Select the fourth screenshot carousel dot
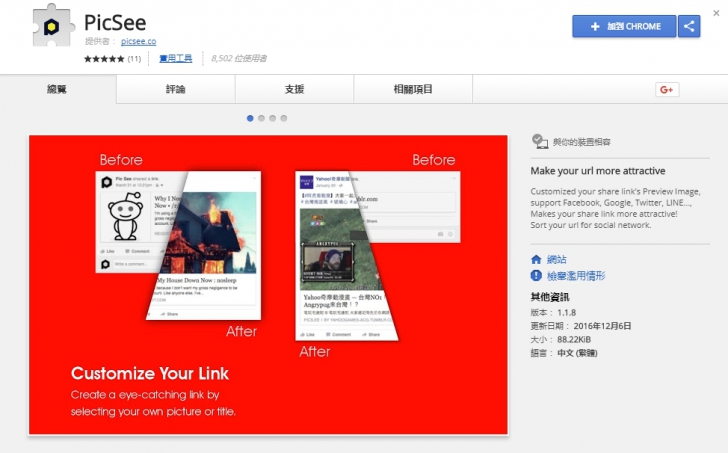 (284, 118)
